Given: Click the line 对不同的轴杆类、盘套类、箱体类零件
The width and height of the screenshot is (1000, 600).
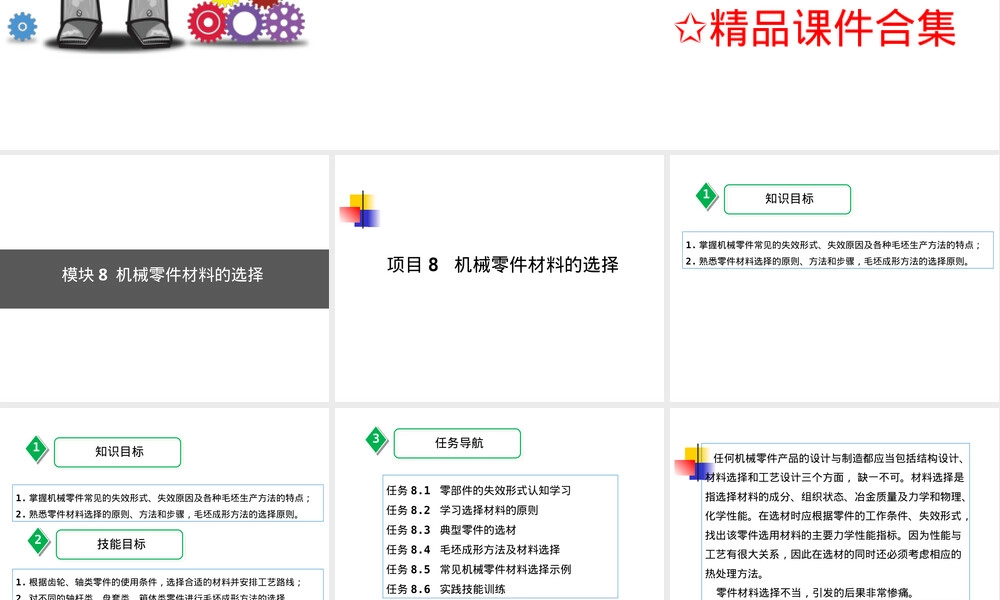Looking at the screenshot, I should click(x=151, y=597).
